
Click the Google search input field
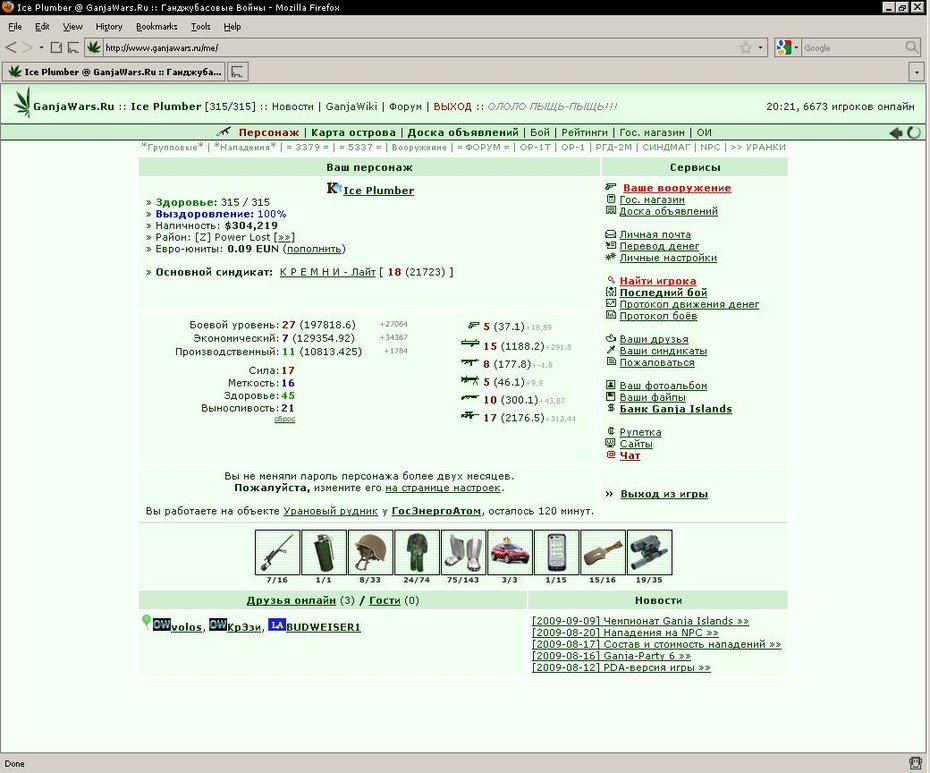[853, 48]
